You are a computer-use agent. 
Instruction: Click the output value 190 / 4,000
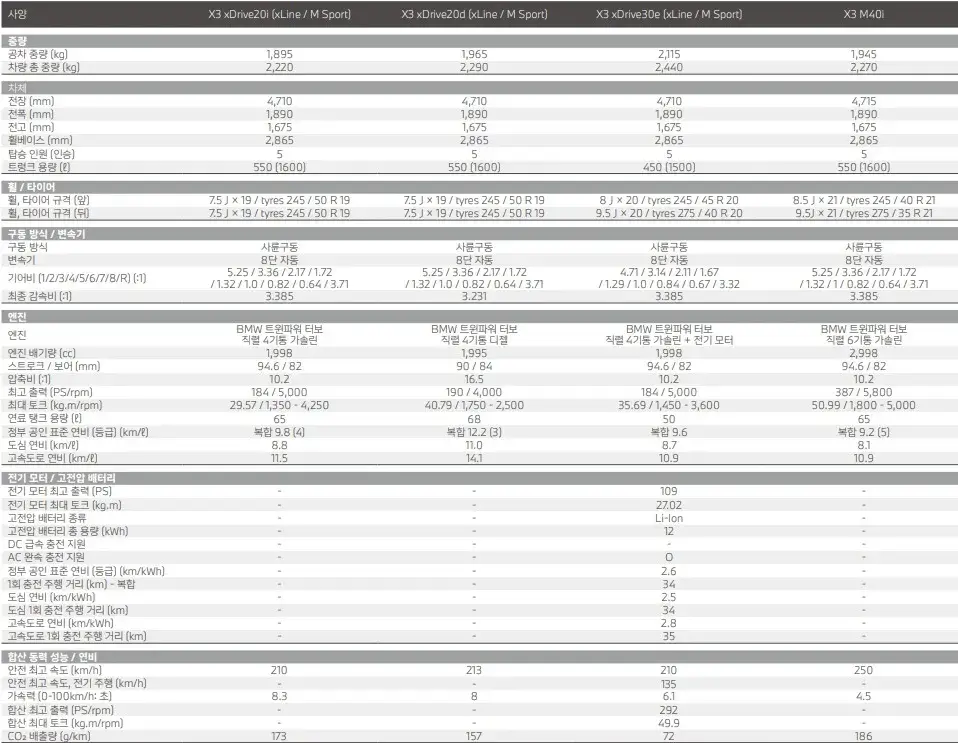(x=474, y=392)
